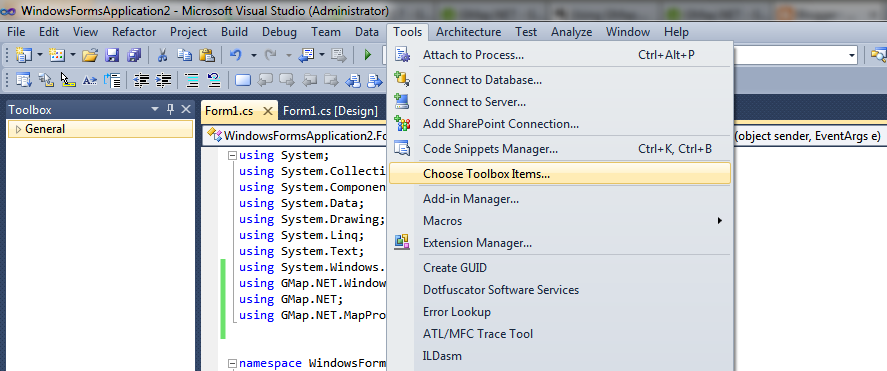This screenshot has height=371, width=887.
Task: Cut selection with scissors icon
Action: [162, 55]
